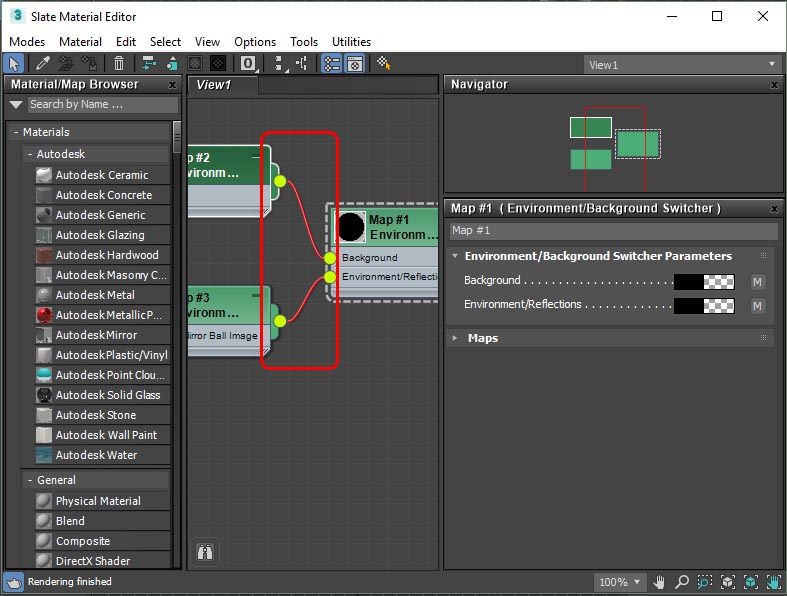
Task: Select the Zoom magnifier tool
Action: pos(682,582)
